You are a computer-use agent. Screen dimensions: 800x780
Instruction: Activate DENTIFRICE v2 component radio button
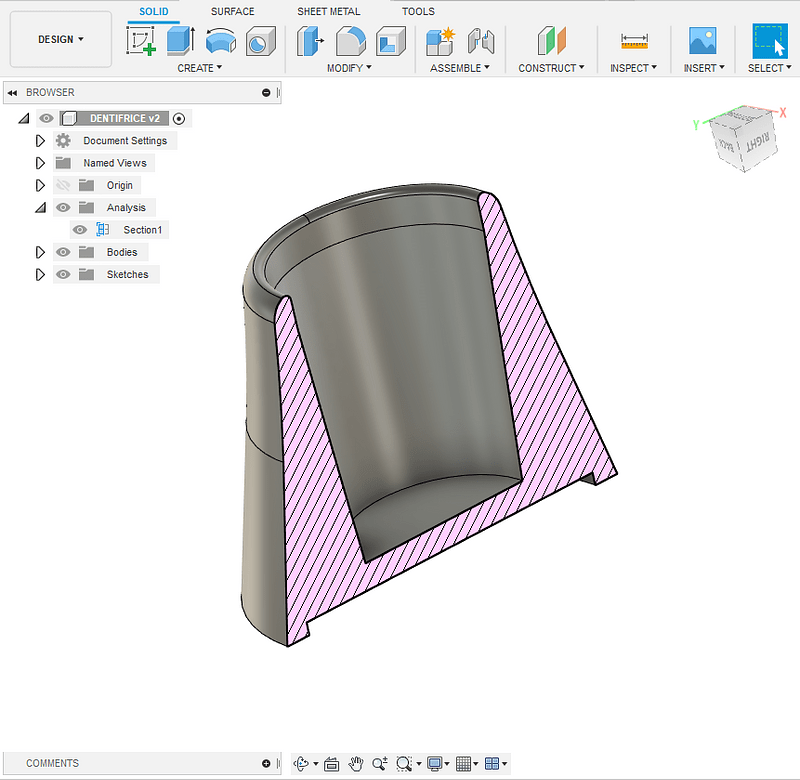[x=179, y=119]
